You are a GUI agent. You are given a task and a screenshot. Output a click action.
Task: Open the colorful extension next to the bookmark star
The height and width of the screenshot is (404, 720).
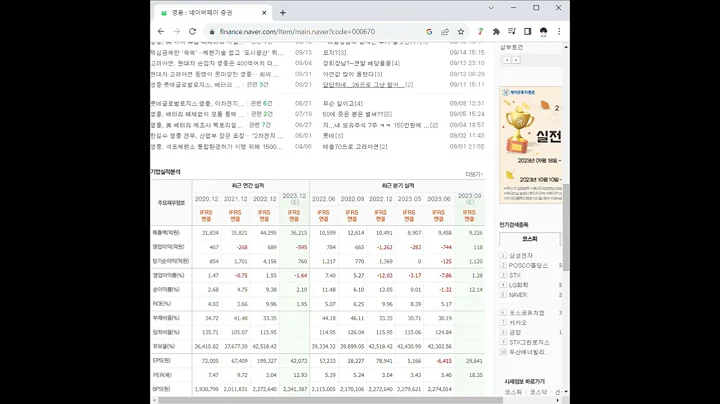click(x=480, y=32)
